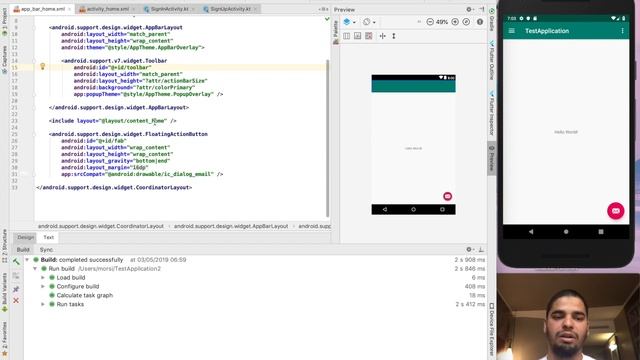Click the hammer build icon in Build panel

pyautogui.click(x=16, y=261)
